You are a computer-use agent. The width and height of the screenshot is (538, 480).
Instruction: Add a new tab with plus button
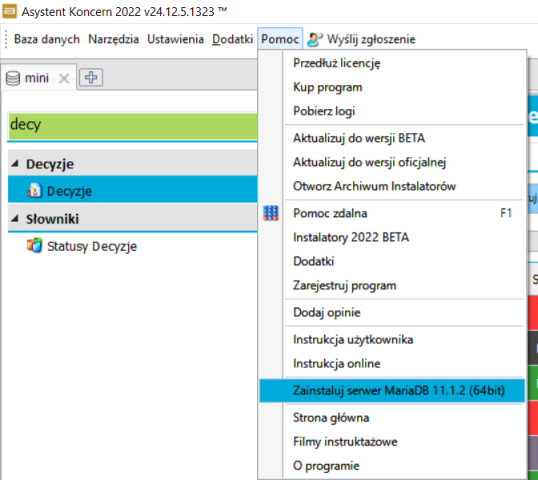tap(91, 77)
